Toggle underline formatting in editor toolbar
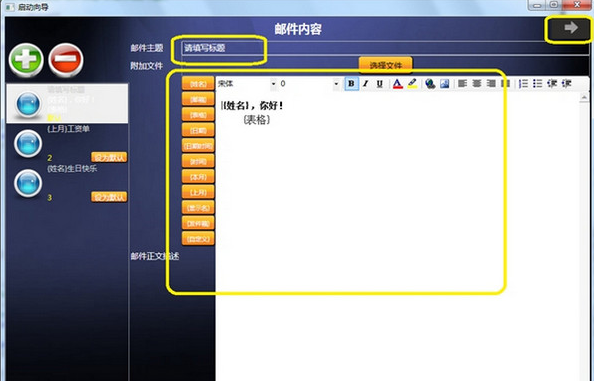The image size is (594, 381). coord(380,83)
